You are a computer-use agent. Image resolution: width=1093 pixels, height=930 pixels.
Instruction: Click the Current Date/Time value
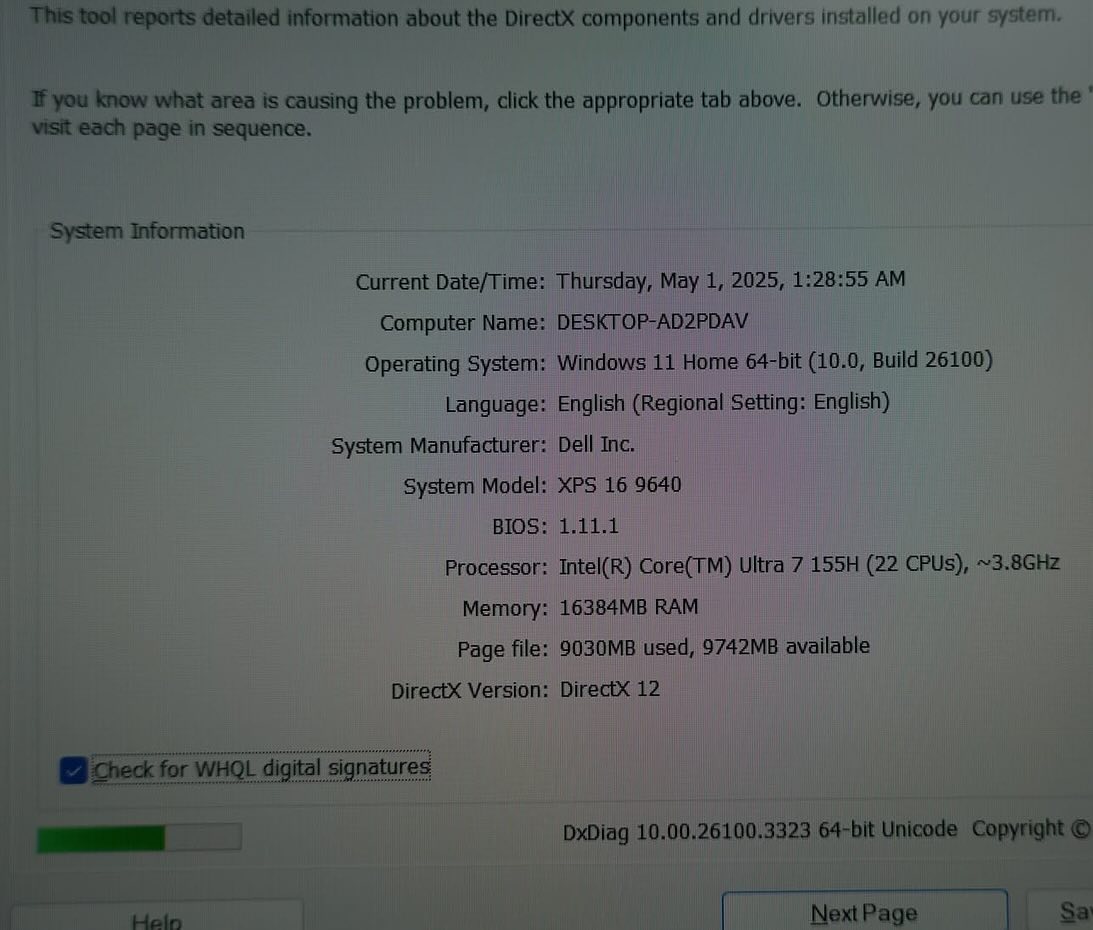pyautogui.click(x=730, y=280)
